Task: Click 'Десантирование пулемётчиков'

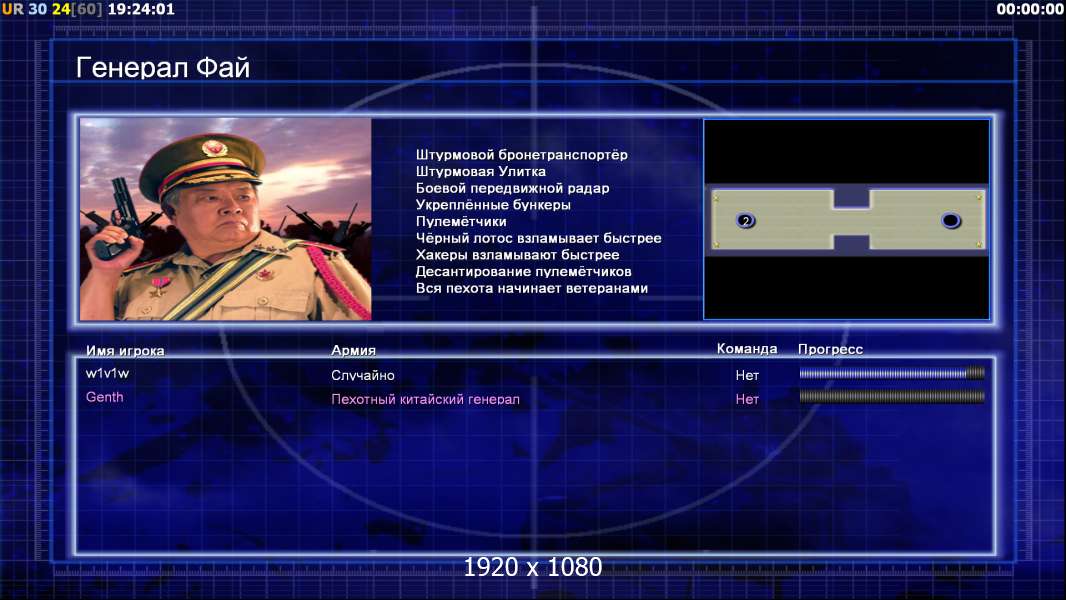Action: [523, 271]
